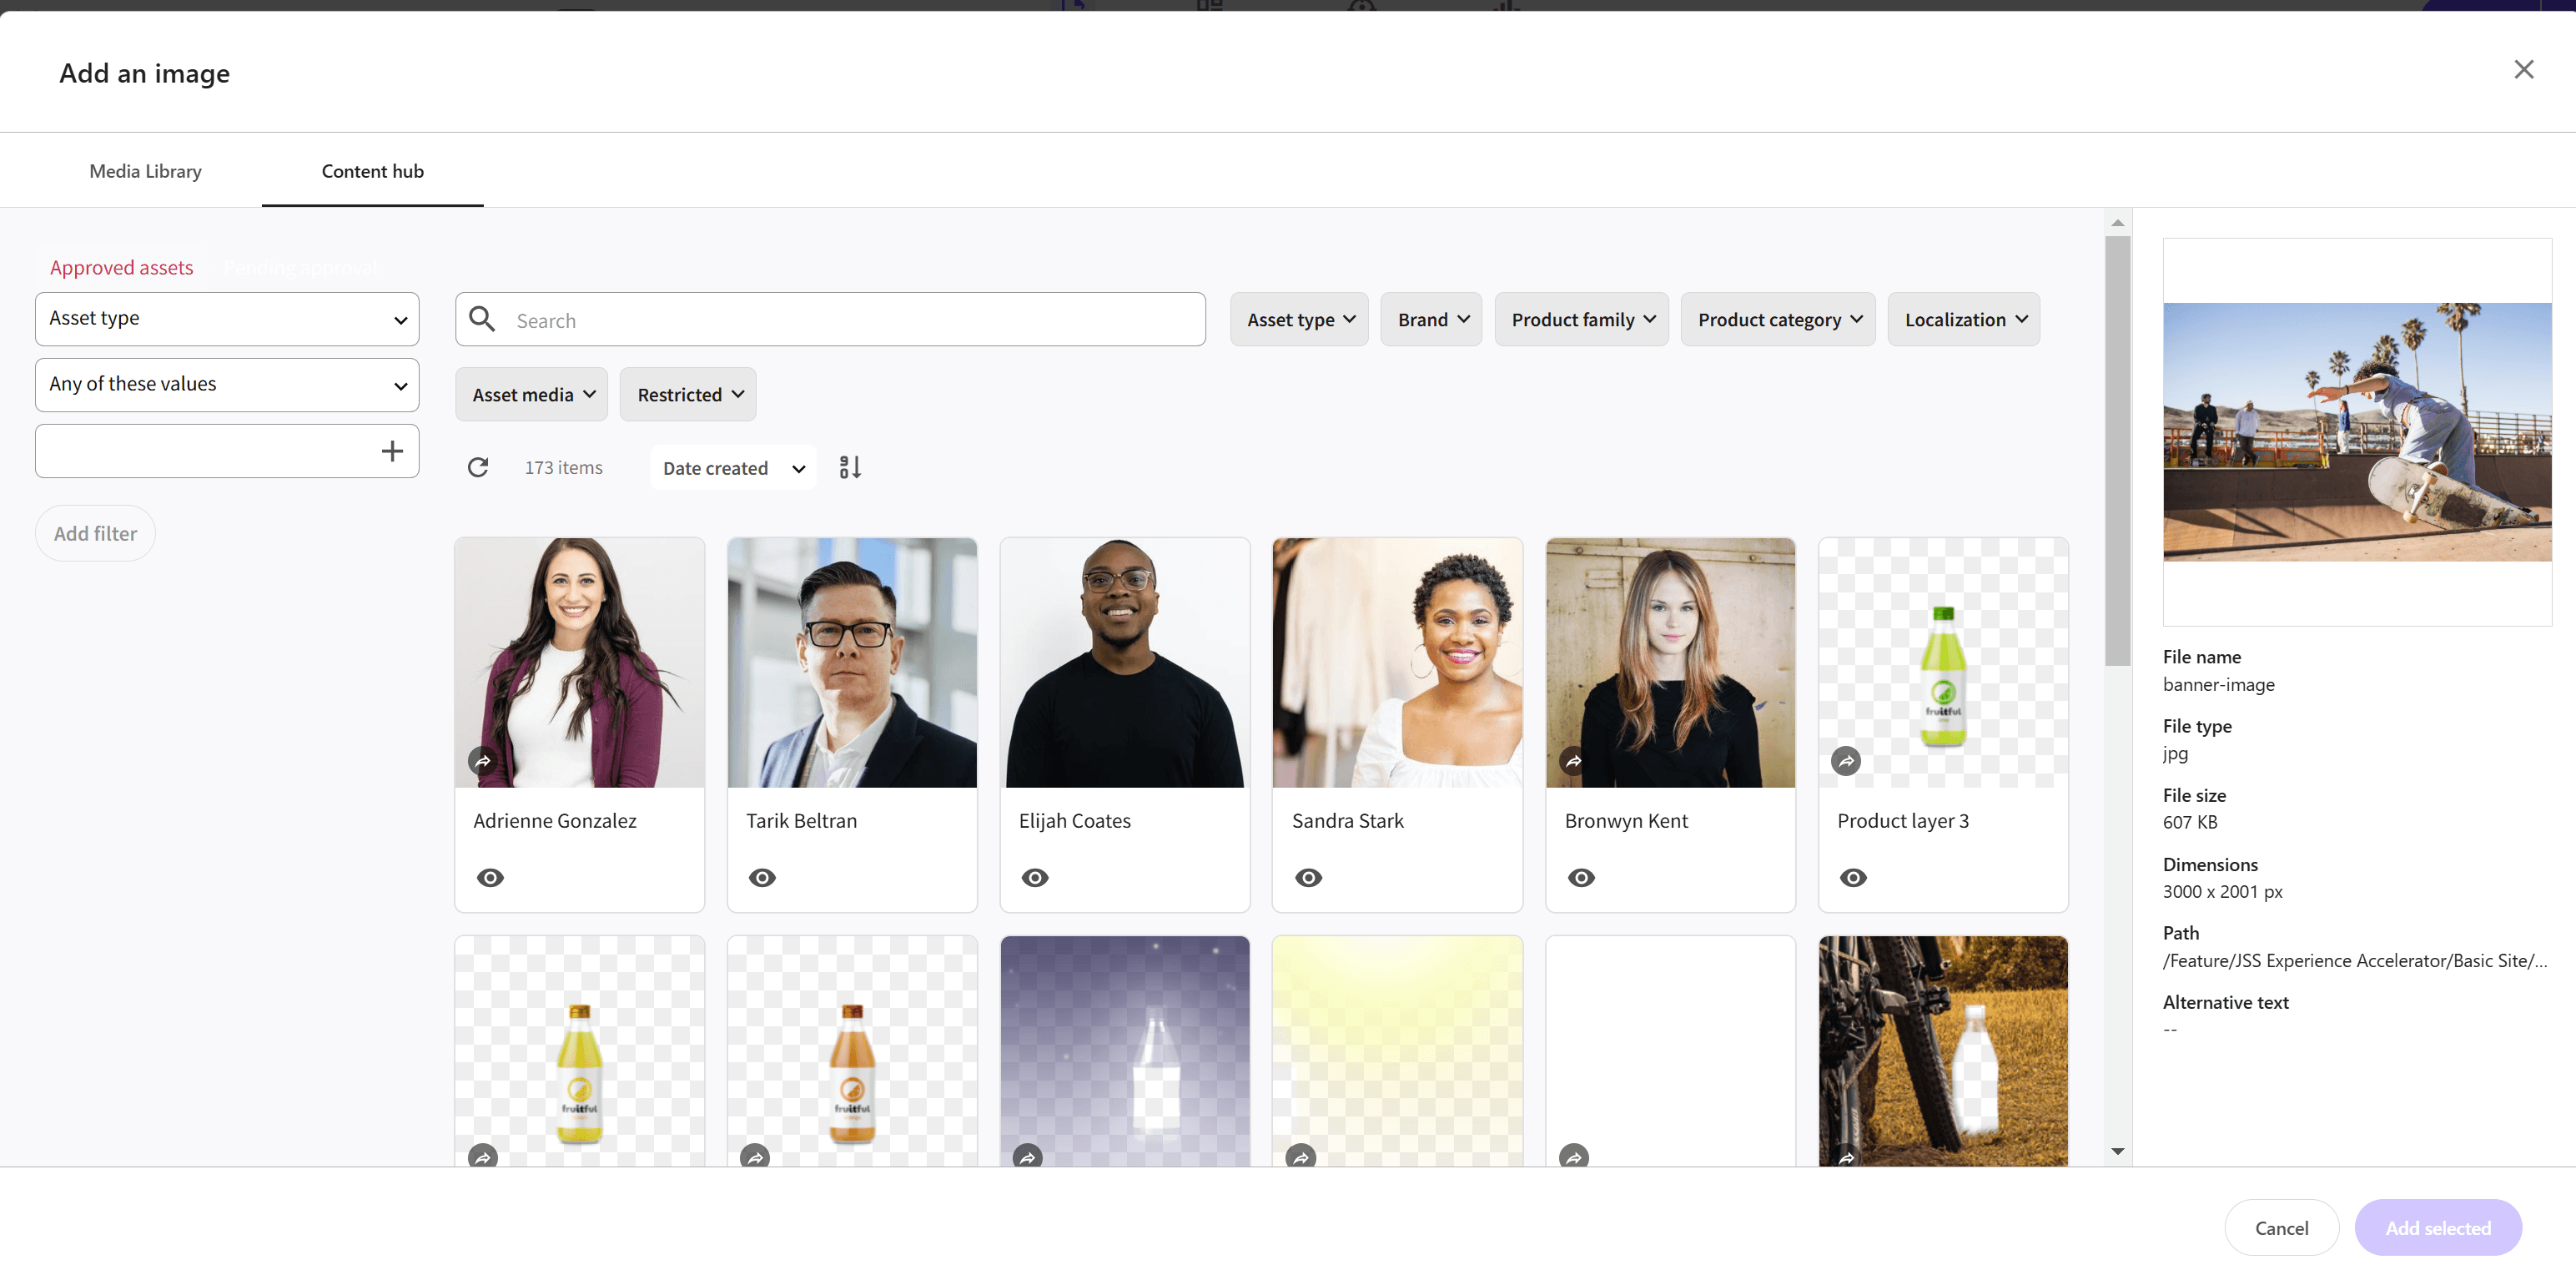2576x1280 pixels.
Task: Click the share arrow on Adrienne Gonzalez's image
Action: pos(482,761)
